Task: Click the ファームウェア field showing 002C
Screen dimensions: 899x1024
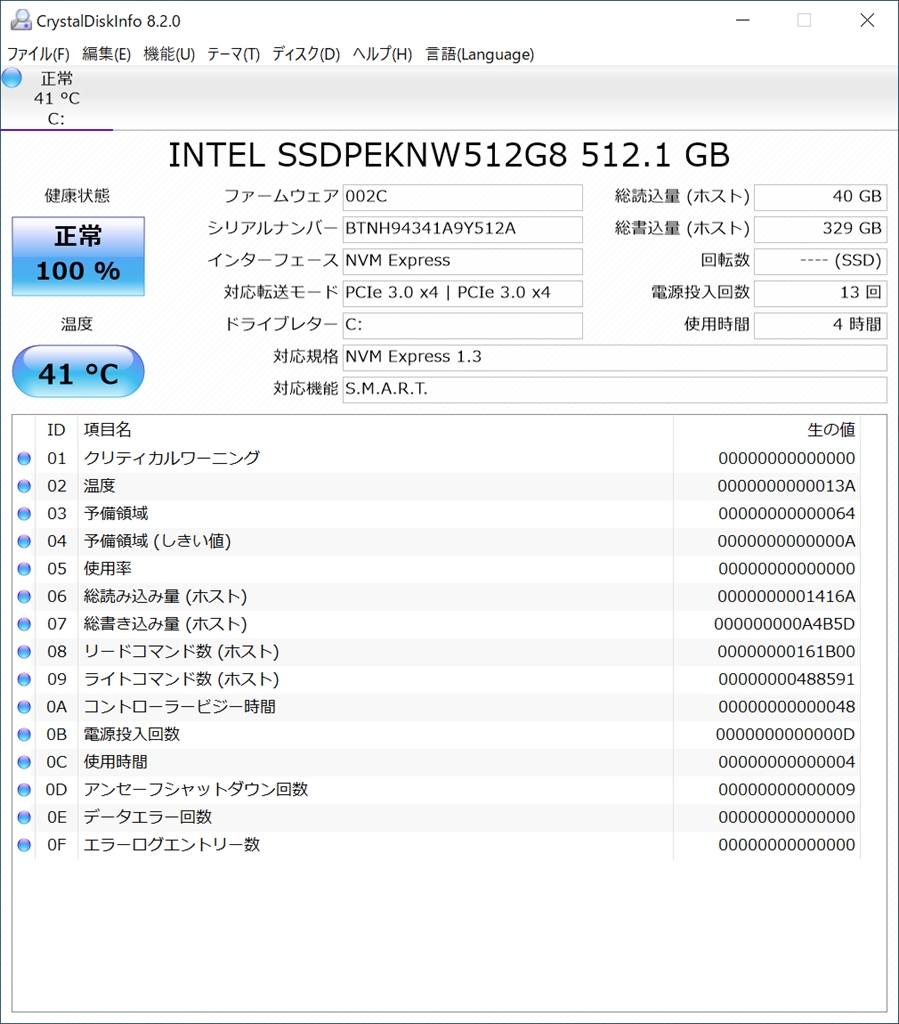Action: 462,197
